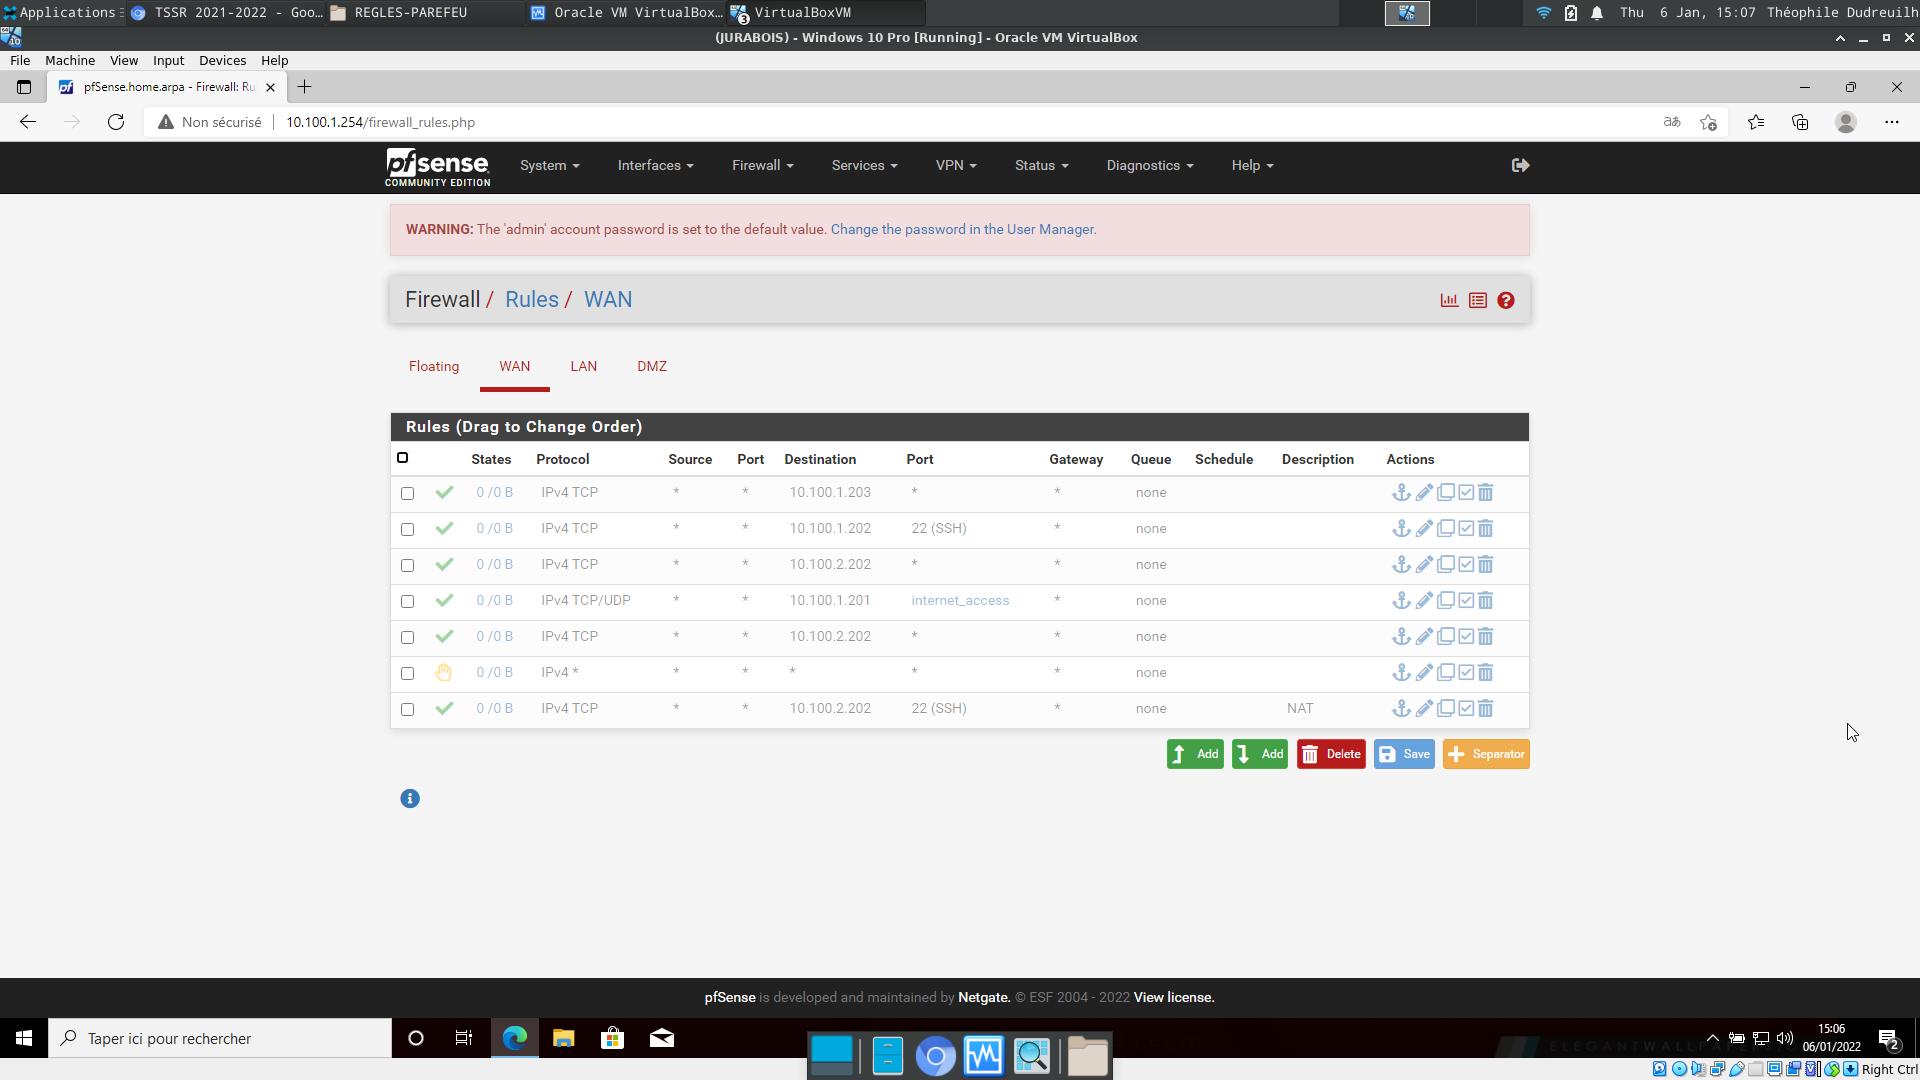Click the orange Separator button

[1485, 754]
